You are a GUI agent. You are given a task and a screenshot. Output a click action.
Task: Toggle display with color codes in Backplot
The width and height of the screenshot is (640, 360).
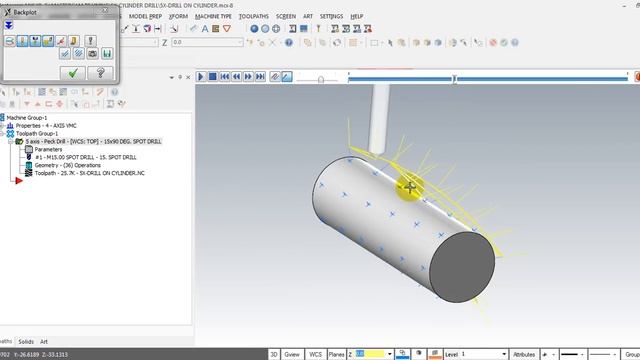(10, 41)
